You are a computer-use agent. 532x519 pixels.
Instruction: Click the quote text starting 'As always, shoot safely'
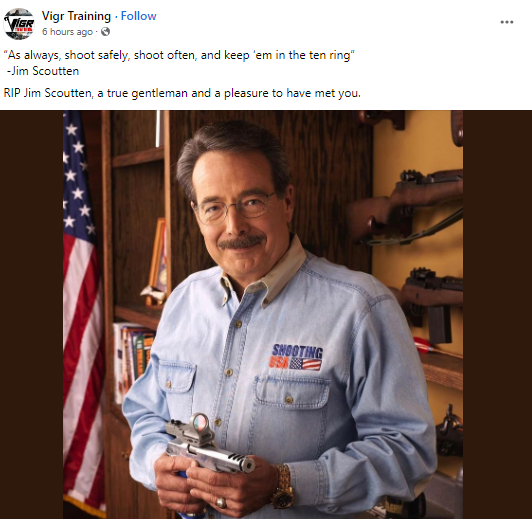[179, 55]
